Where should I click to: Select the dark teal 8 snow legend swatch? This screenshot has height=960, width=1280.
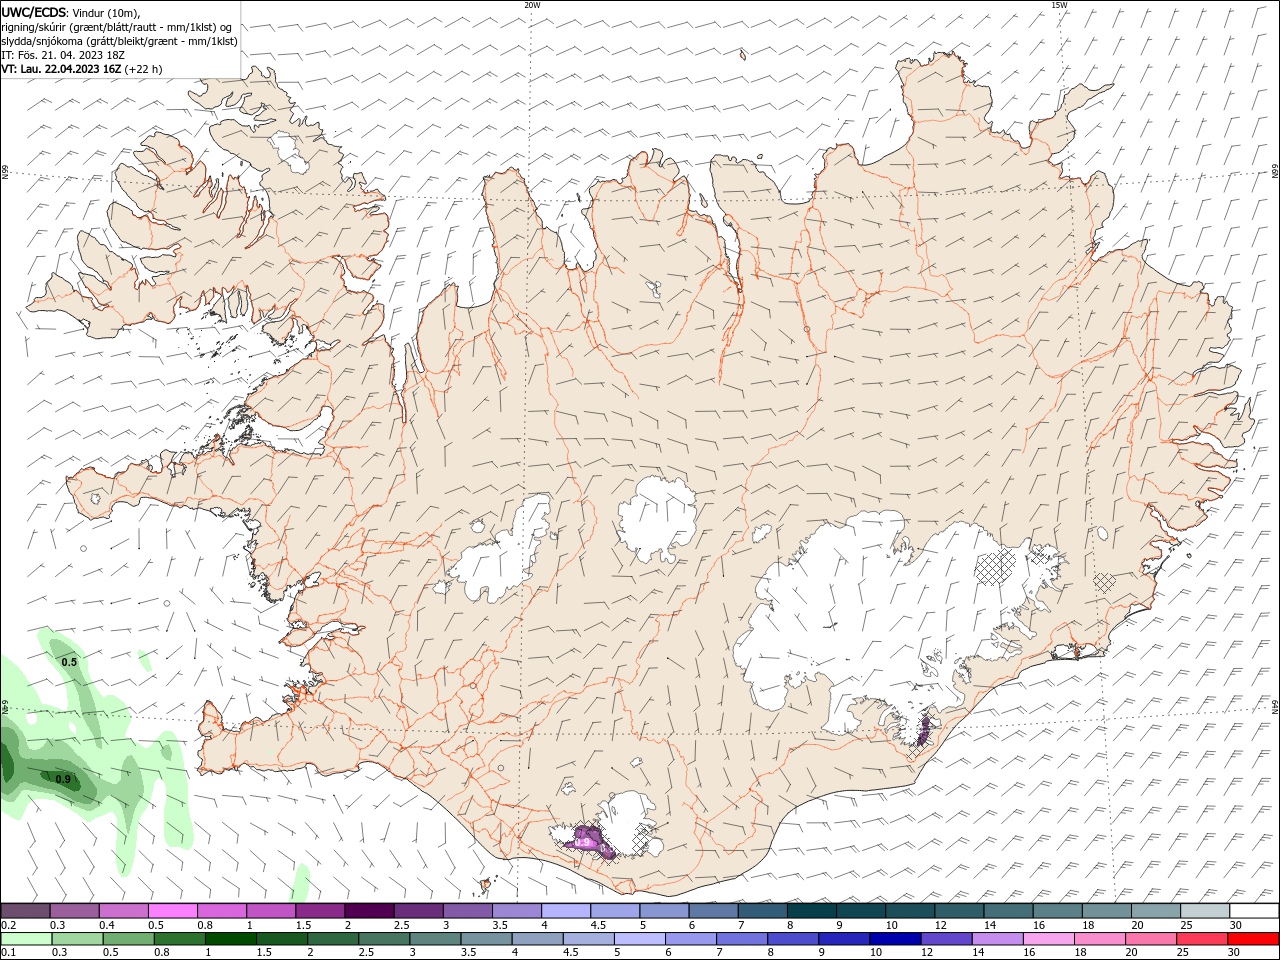[811, 911]
